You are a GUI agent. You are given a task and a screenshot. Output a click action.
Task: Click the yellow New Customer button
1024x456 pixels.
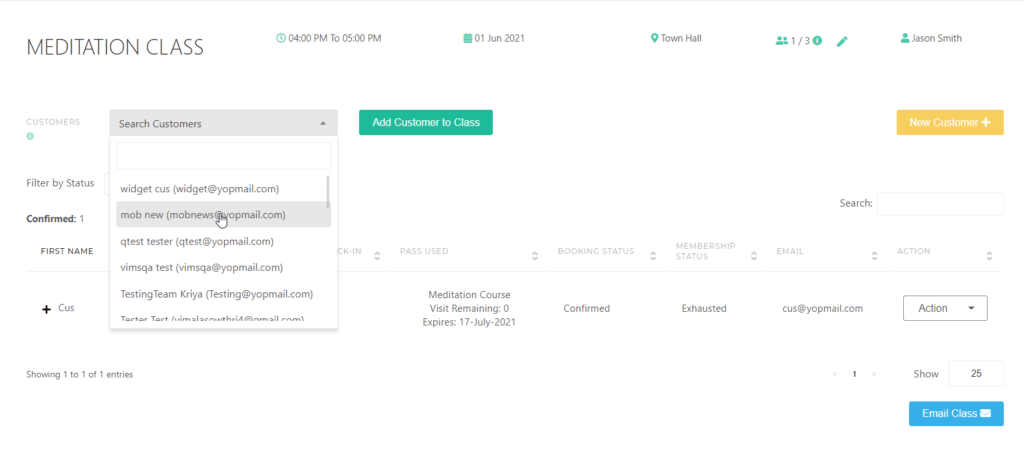point(949,123)
